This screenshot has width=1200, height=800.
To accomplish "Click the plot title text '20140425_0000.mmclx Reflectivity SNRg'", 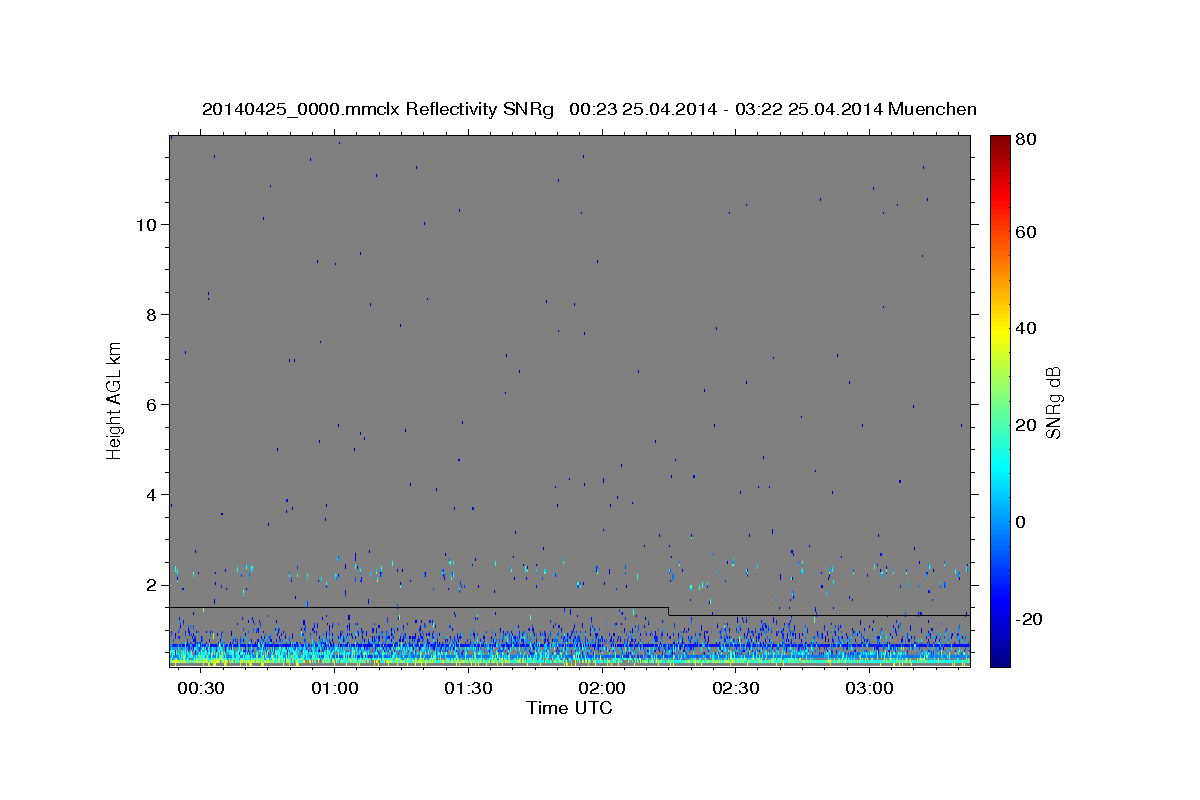I will [x=378, y=109].
